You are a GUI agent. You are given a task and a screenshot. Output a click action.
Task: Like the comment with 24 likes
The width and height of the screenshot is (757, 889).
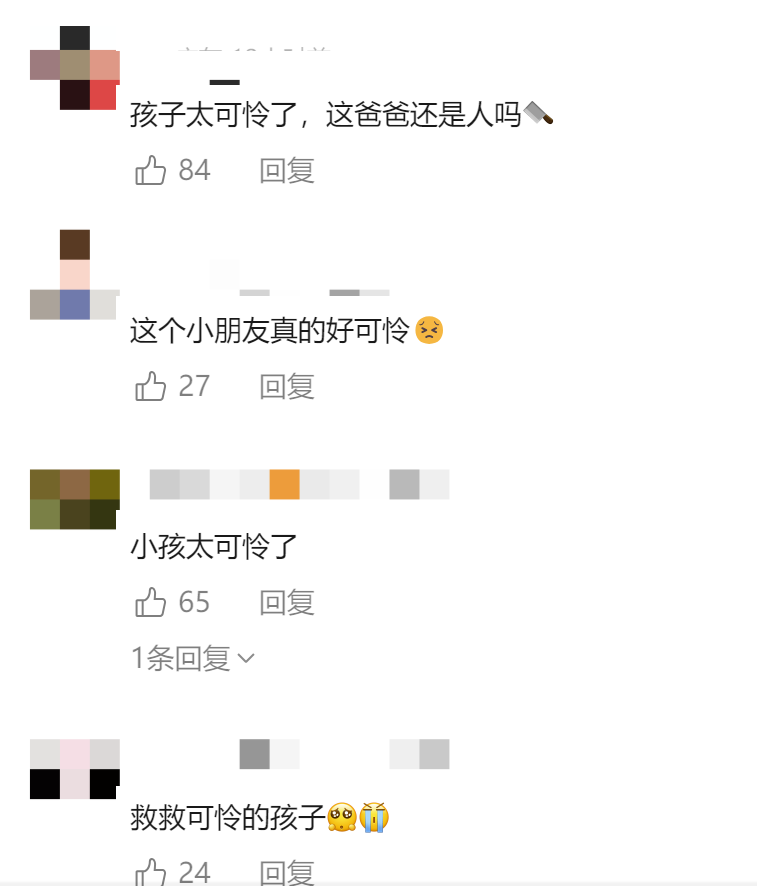(150, 872)
